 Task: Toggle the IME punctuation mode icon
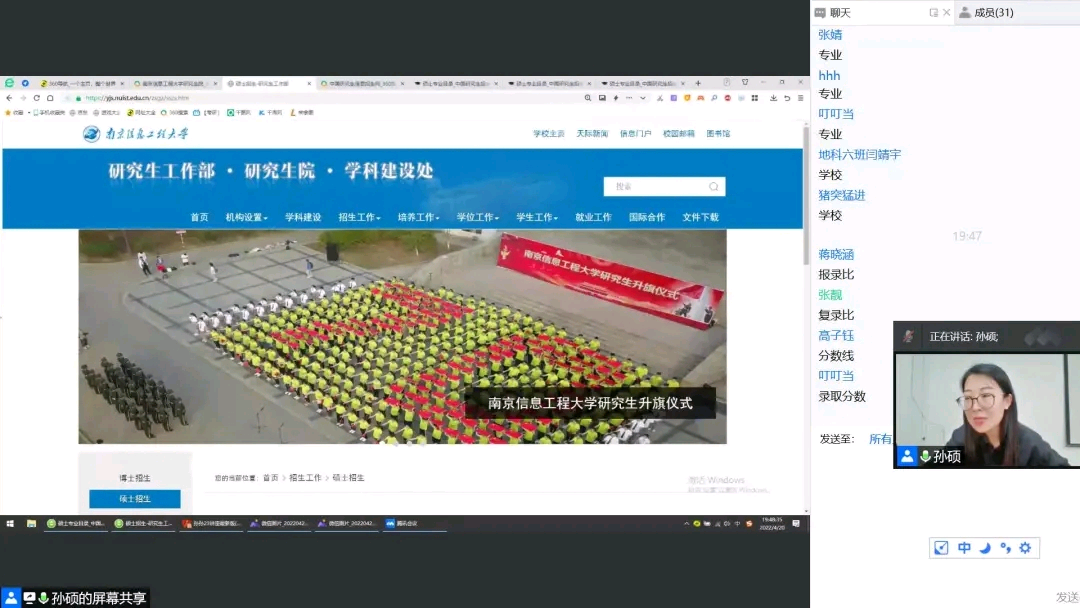coord(1005,548)
